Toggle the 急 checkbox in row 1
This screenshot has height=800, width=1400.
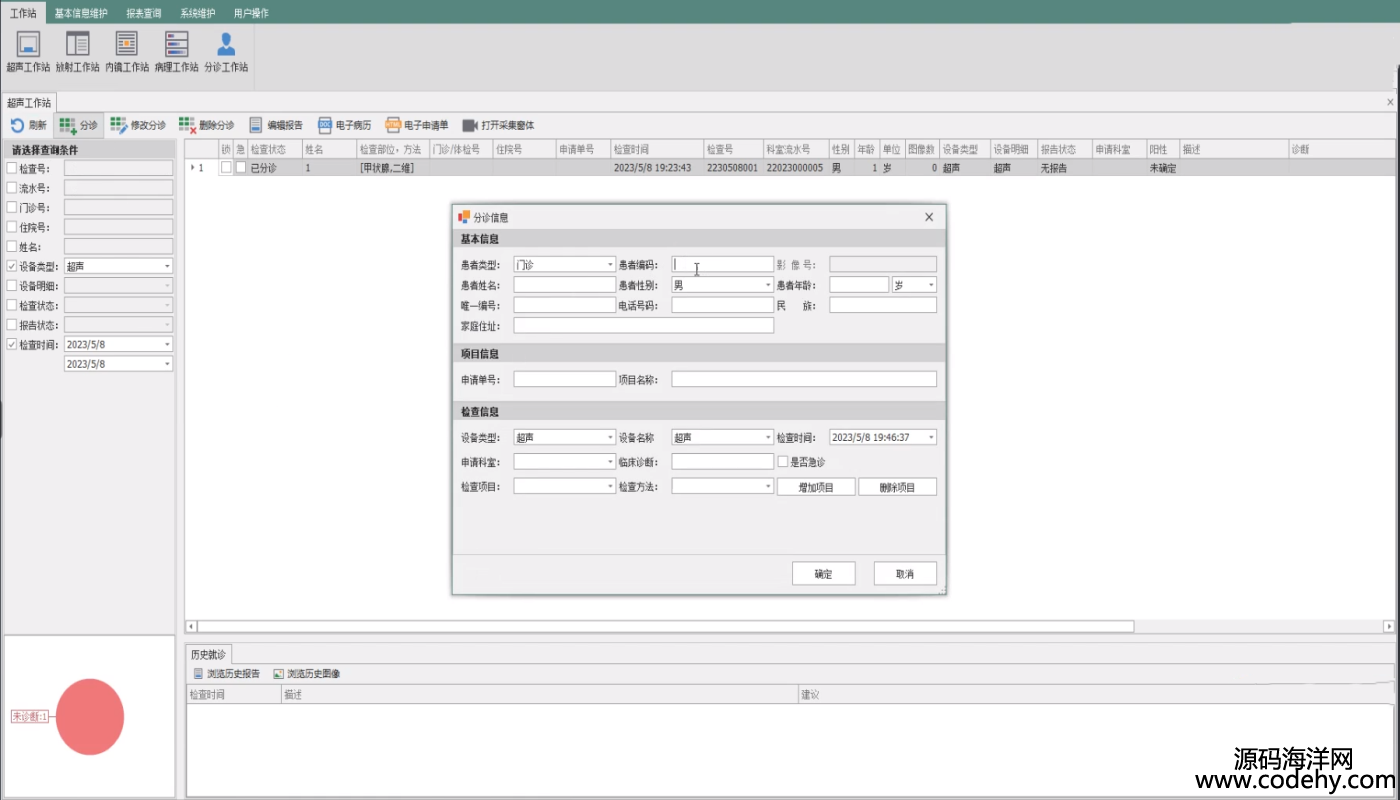tap(240, 168)
